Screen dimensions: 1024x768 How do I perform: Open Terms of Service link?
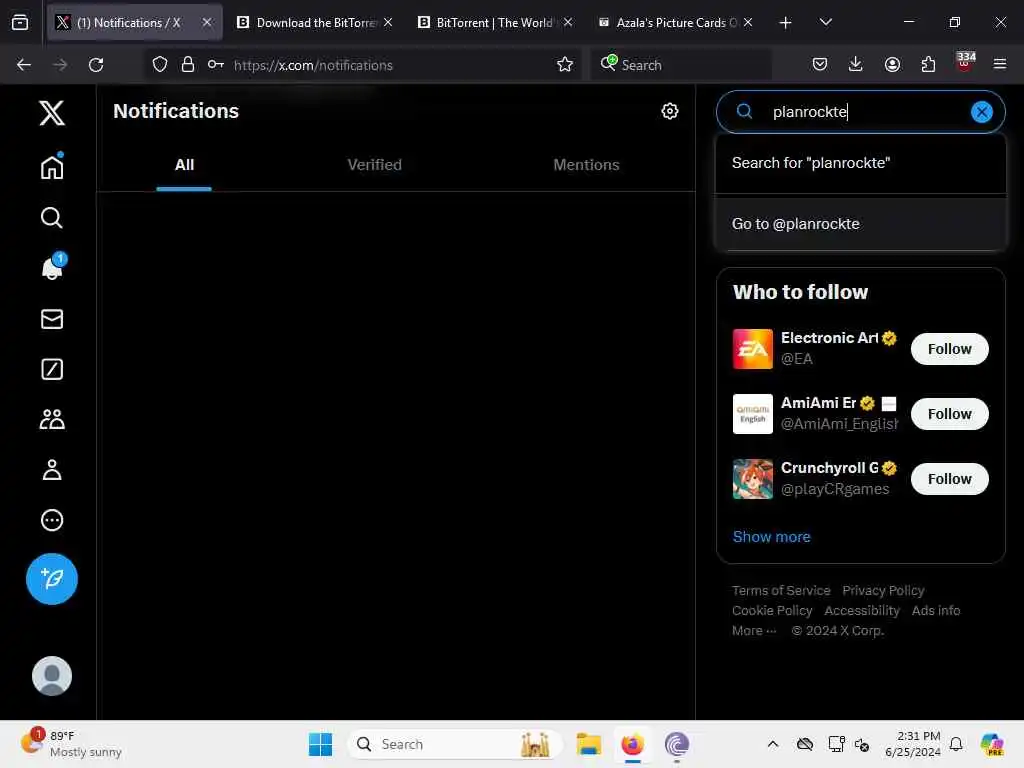pyautogui.click(x=780, y=590)
